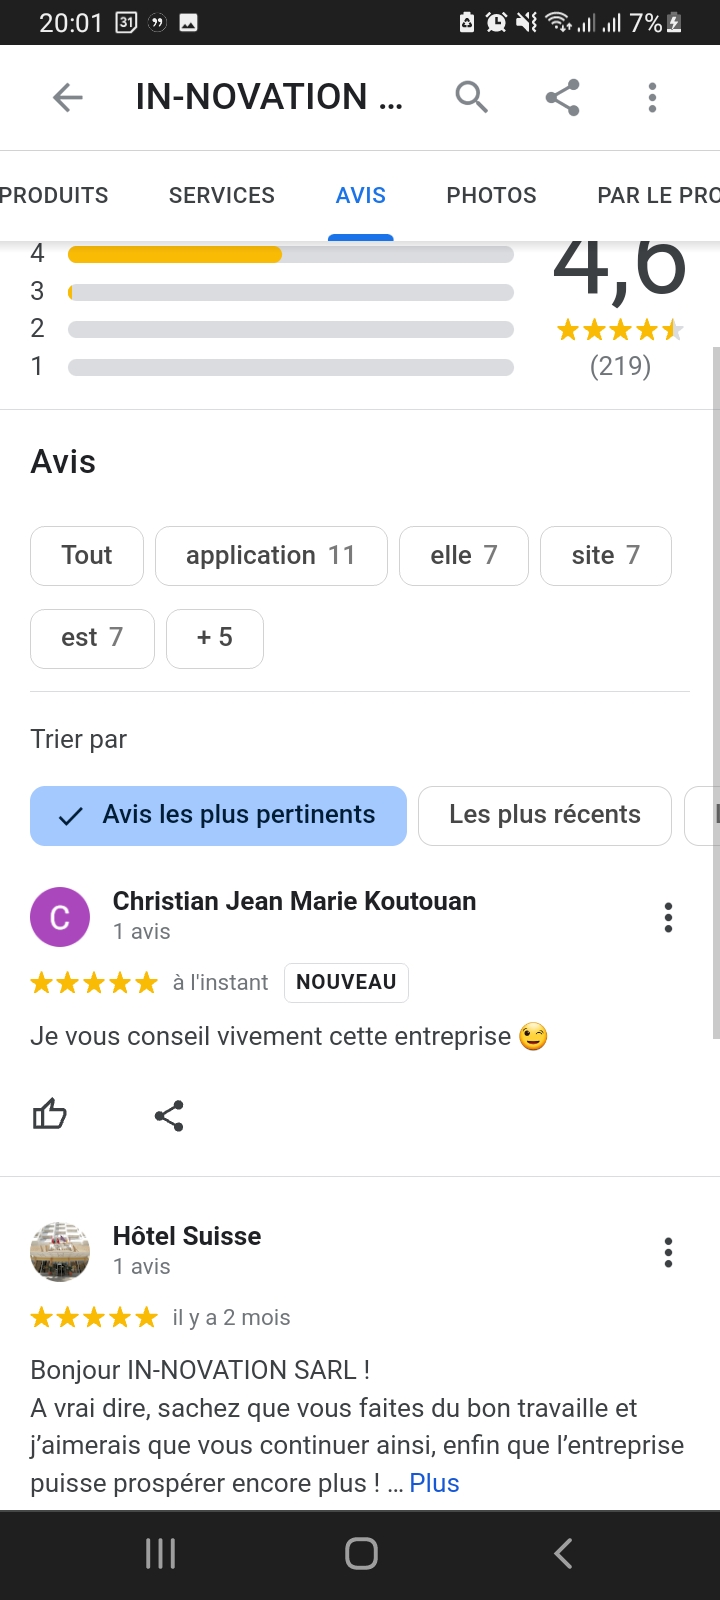Select the 'Tout' filter chip
Image resolution: width=720 pixels, height=1600 pixels.
87,555
